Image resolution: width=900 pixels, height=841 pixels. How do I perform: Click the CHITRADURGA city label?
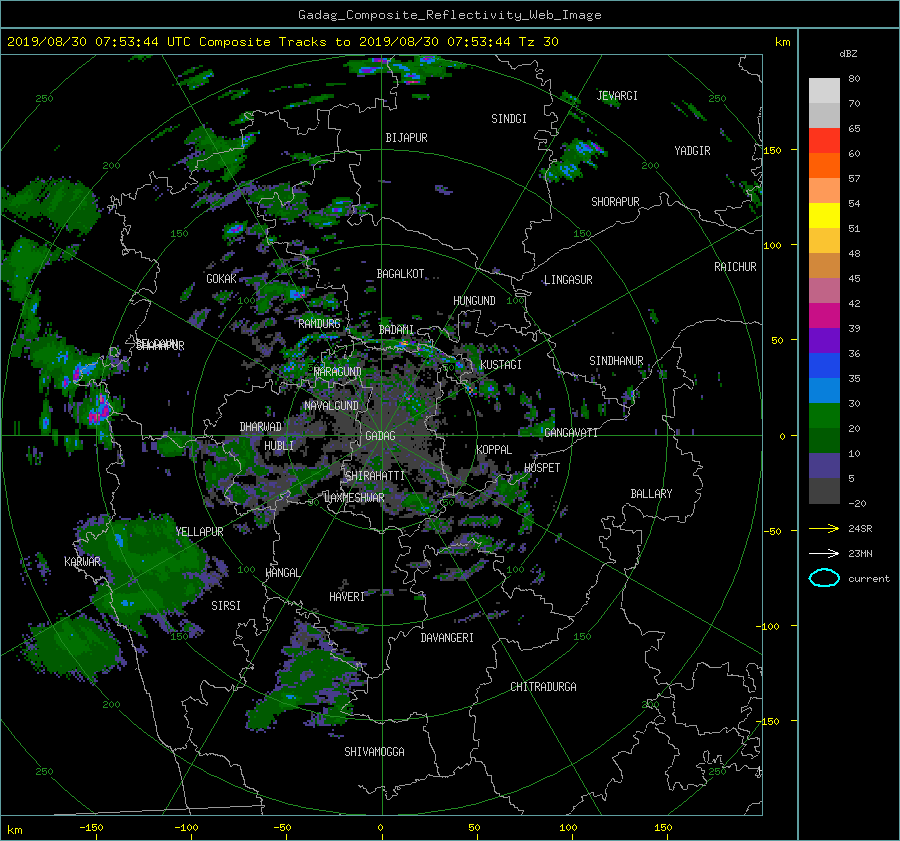tap(544, 687)
